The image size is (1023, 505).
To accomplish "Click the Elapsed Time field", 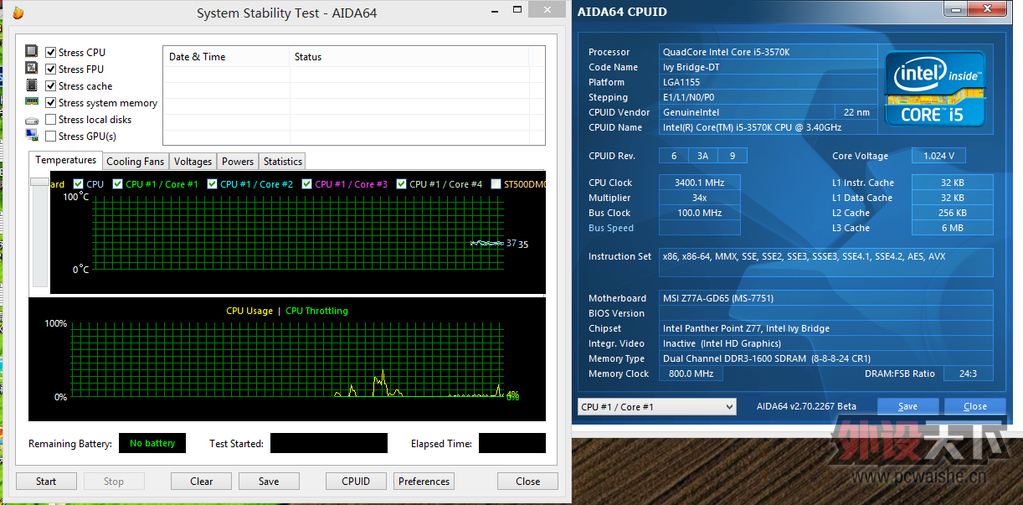I will (x=512, y=443).
